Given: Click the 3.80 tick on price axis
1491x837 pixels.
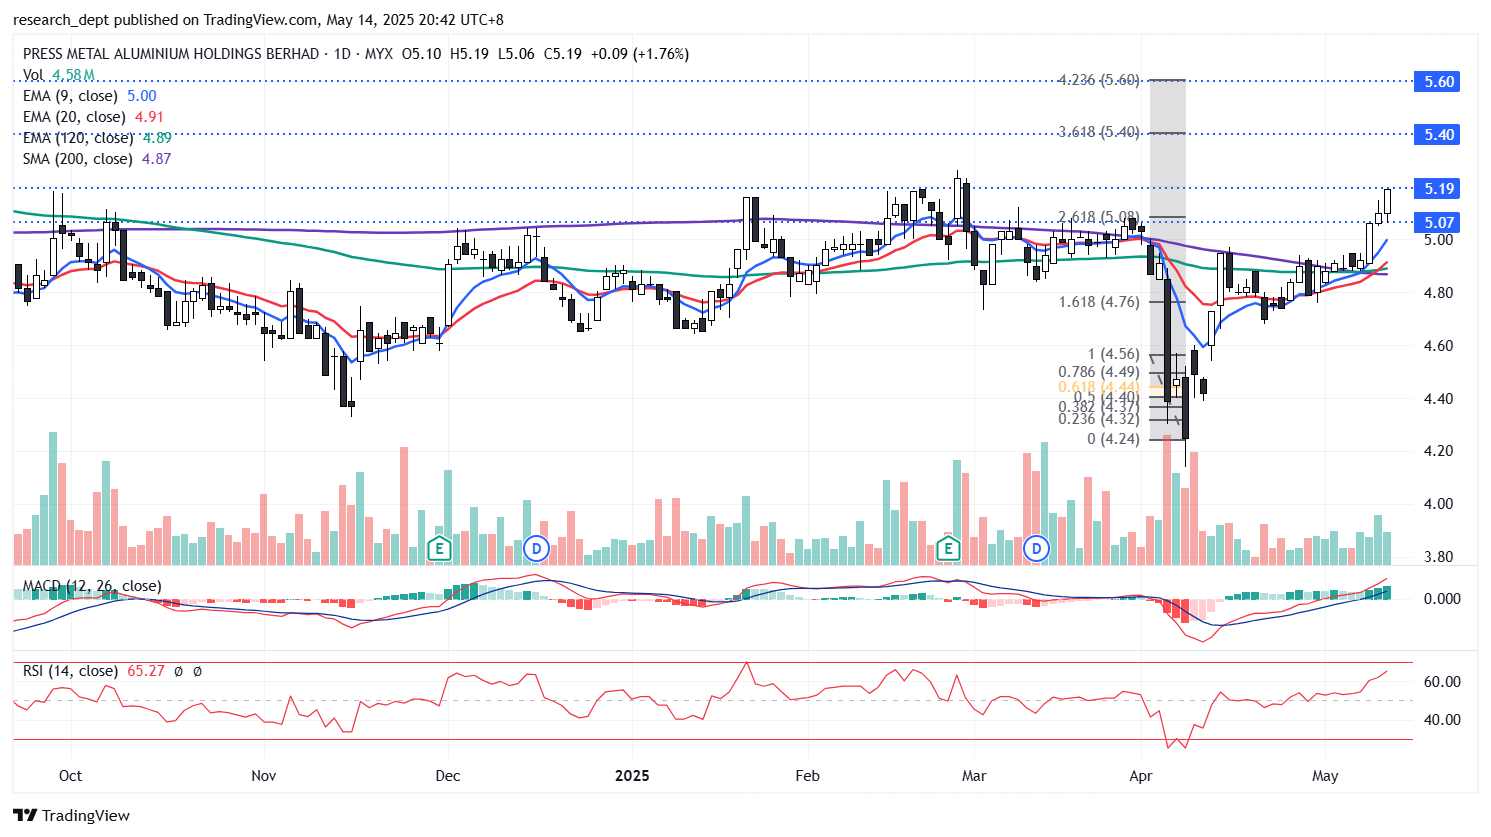Looking at the screenshot, I should (1439, 557).
